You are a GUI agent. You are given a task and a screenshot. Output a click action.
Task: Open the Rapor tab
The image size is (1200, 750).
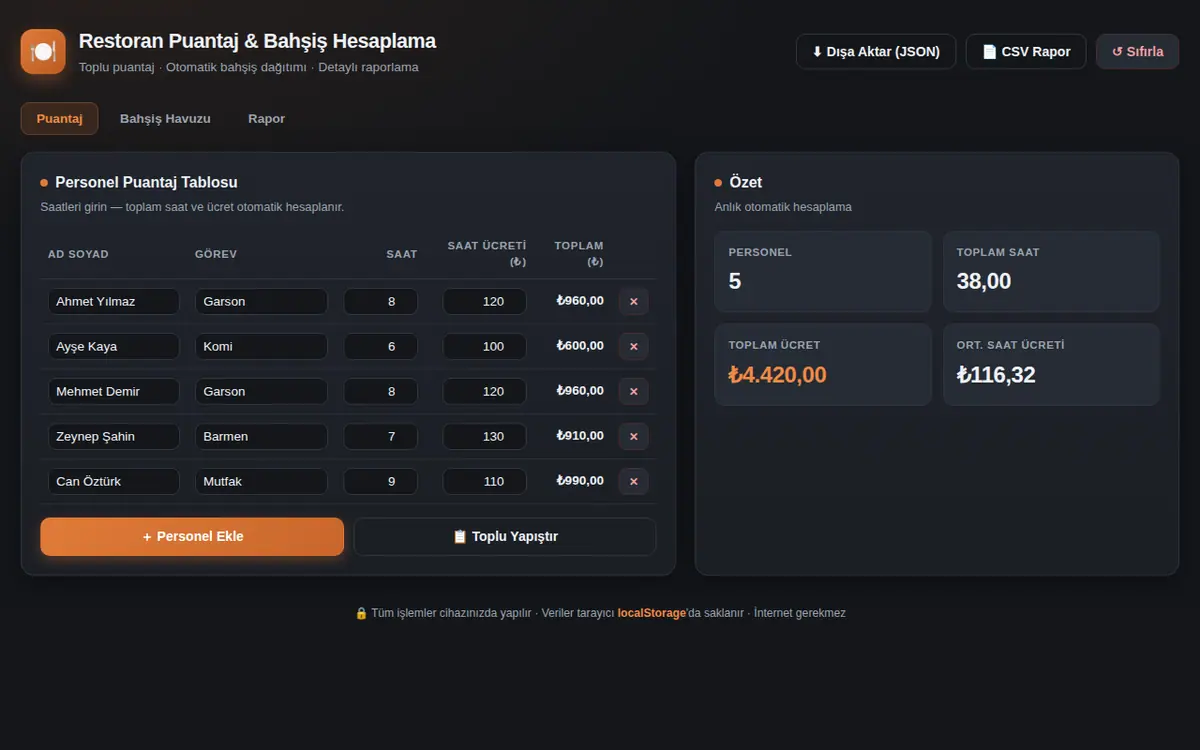coord(267,118)
